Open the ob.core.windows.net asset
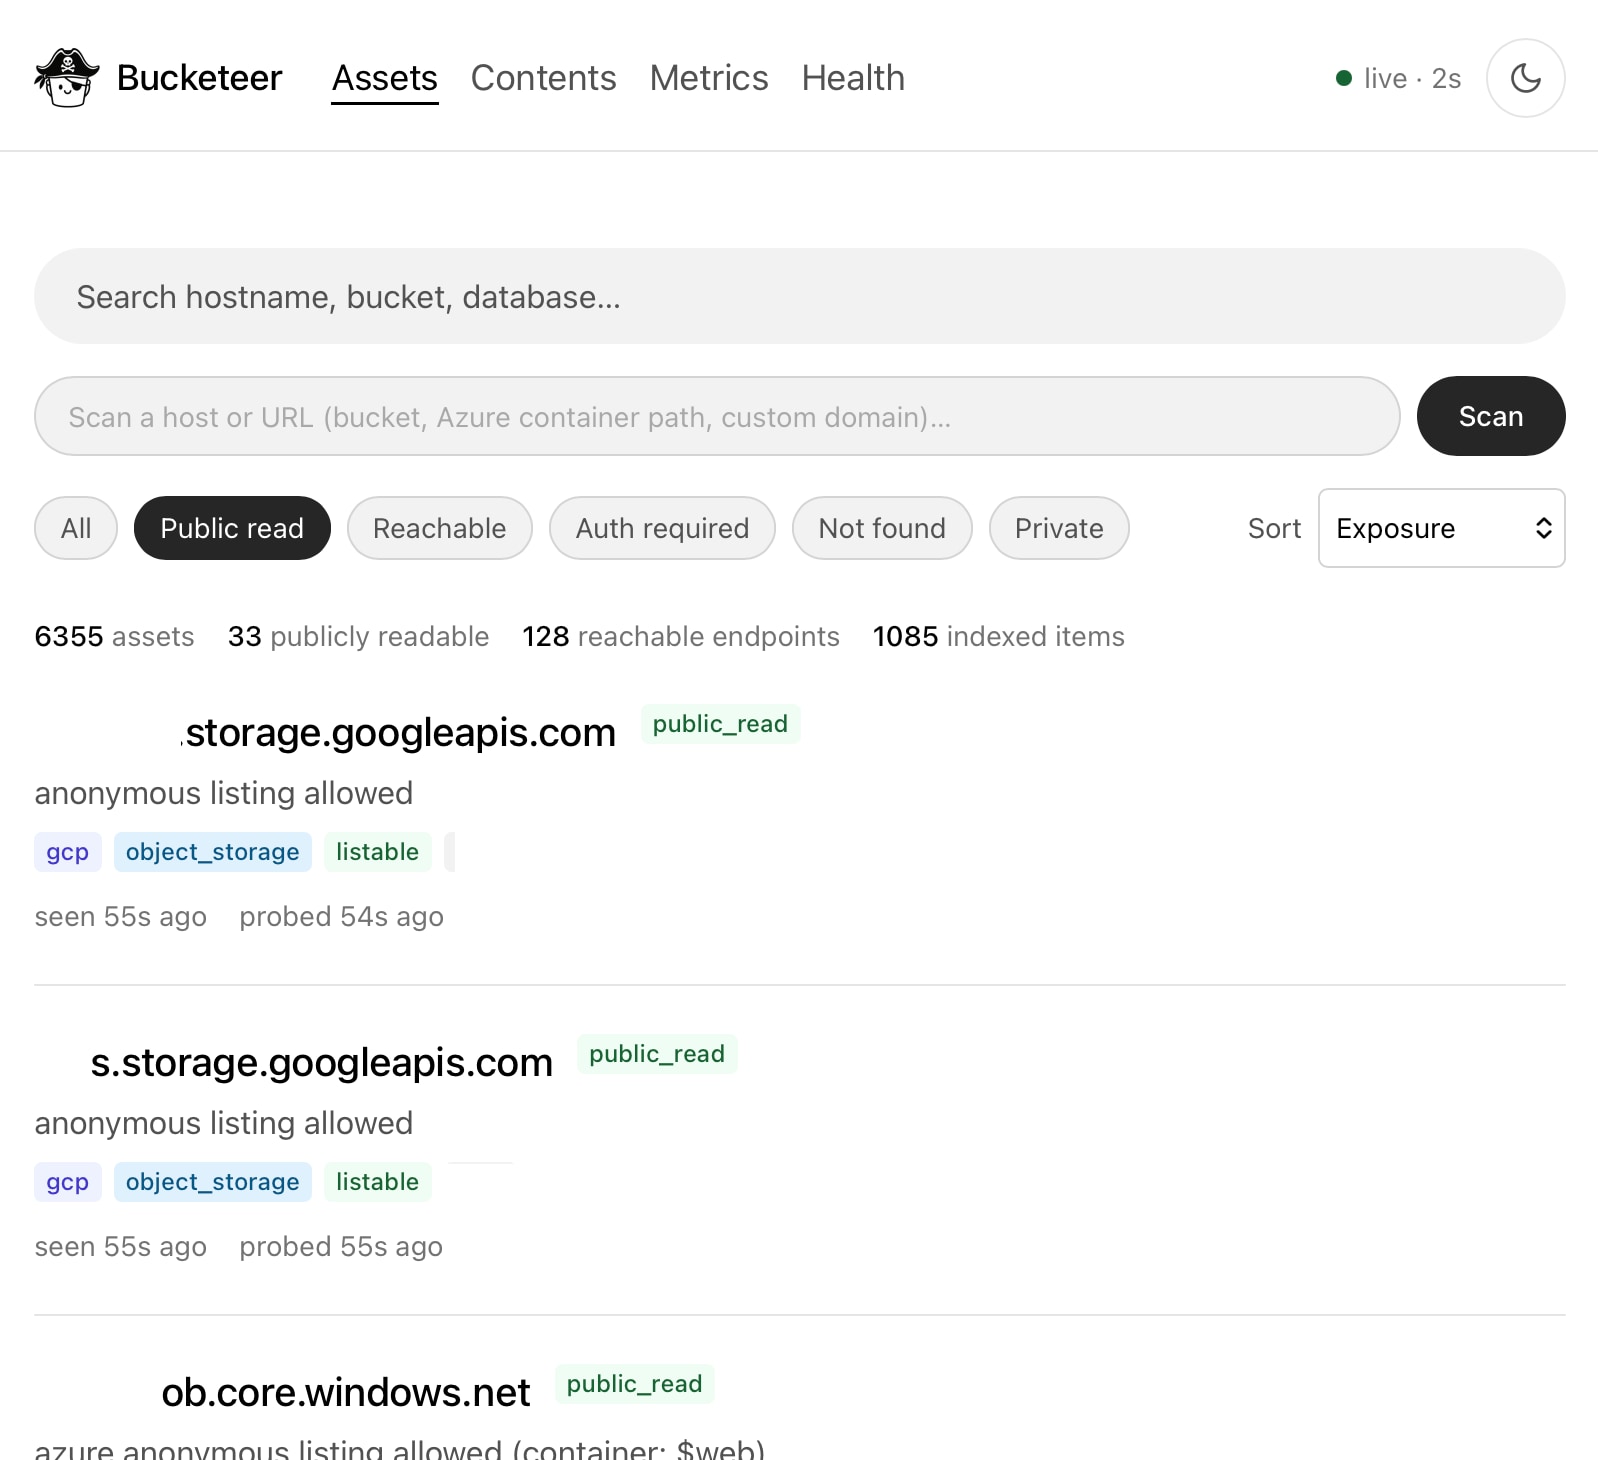Viewport: 1598px width, 1460px height. 346,1393
